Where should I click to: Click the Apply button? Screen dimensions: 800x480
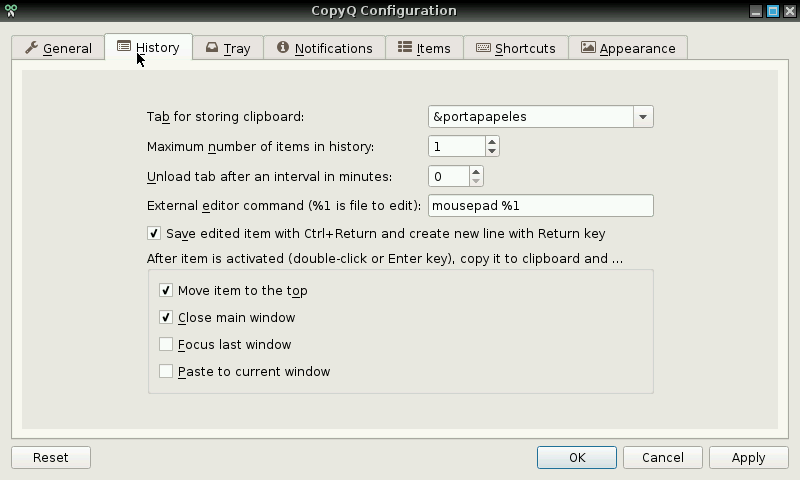[748, 458]
